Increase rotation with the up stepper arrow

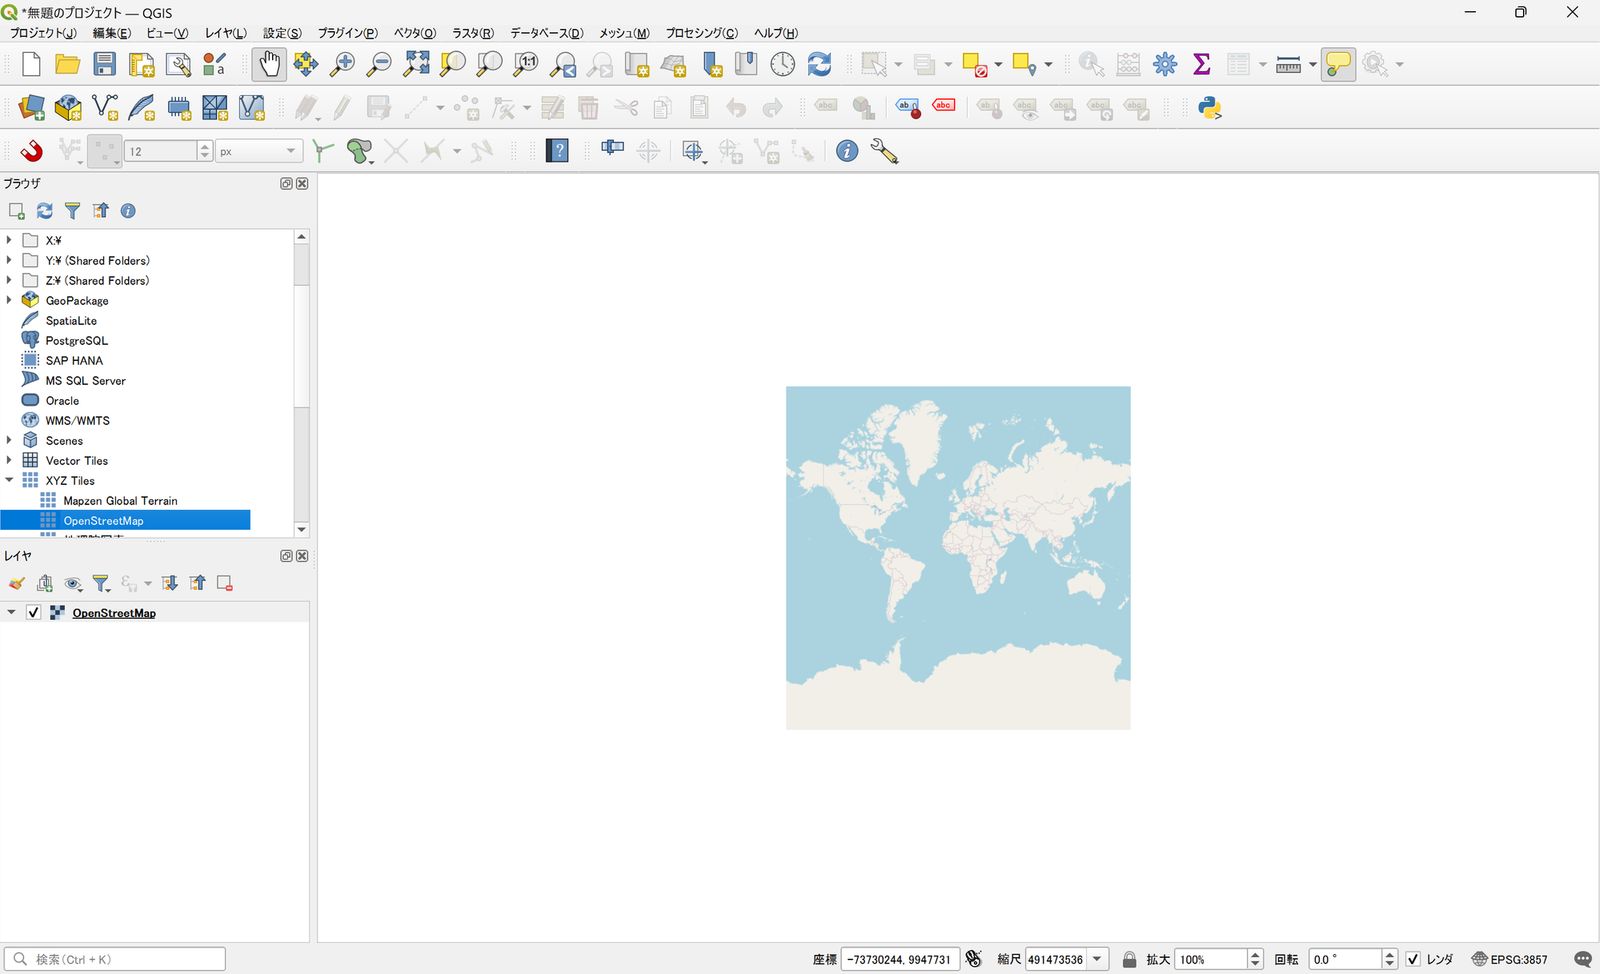coord(1389,954)
